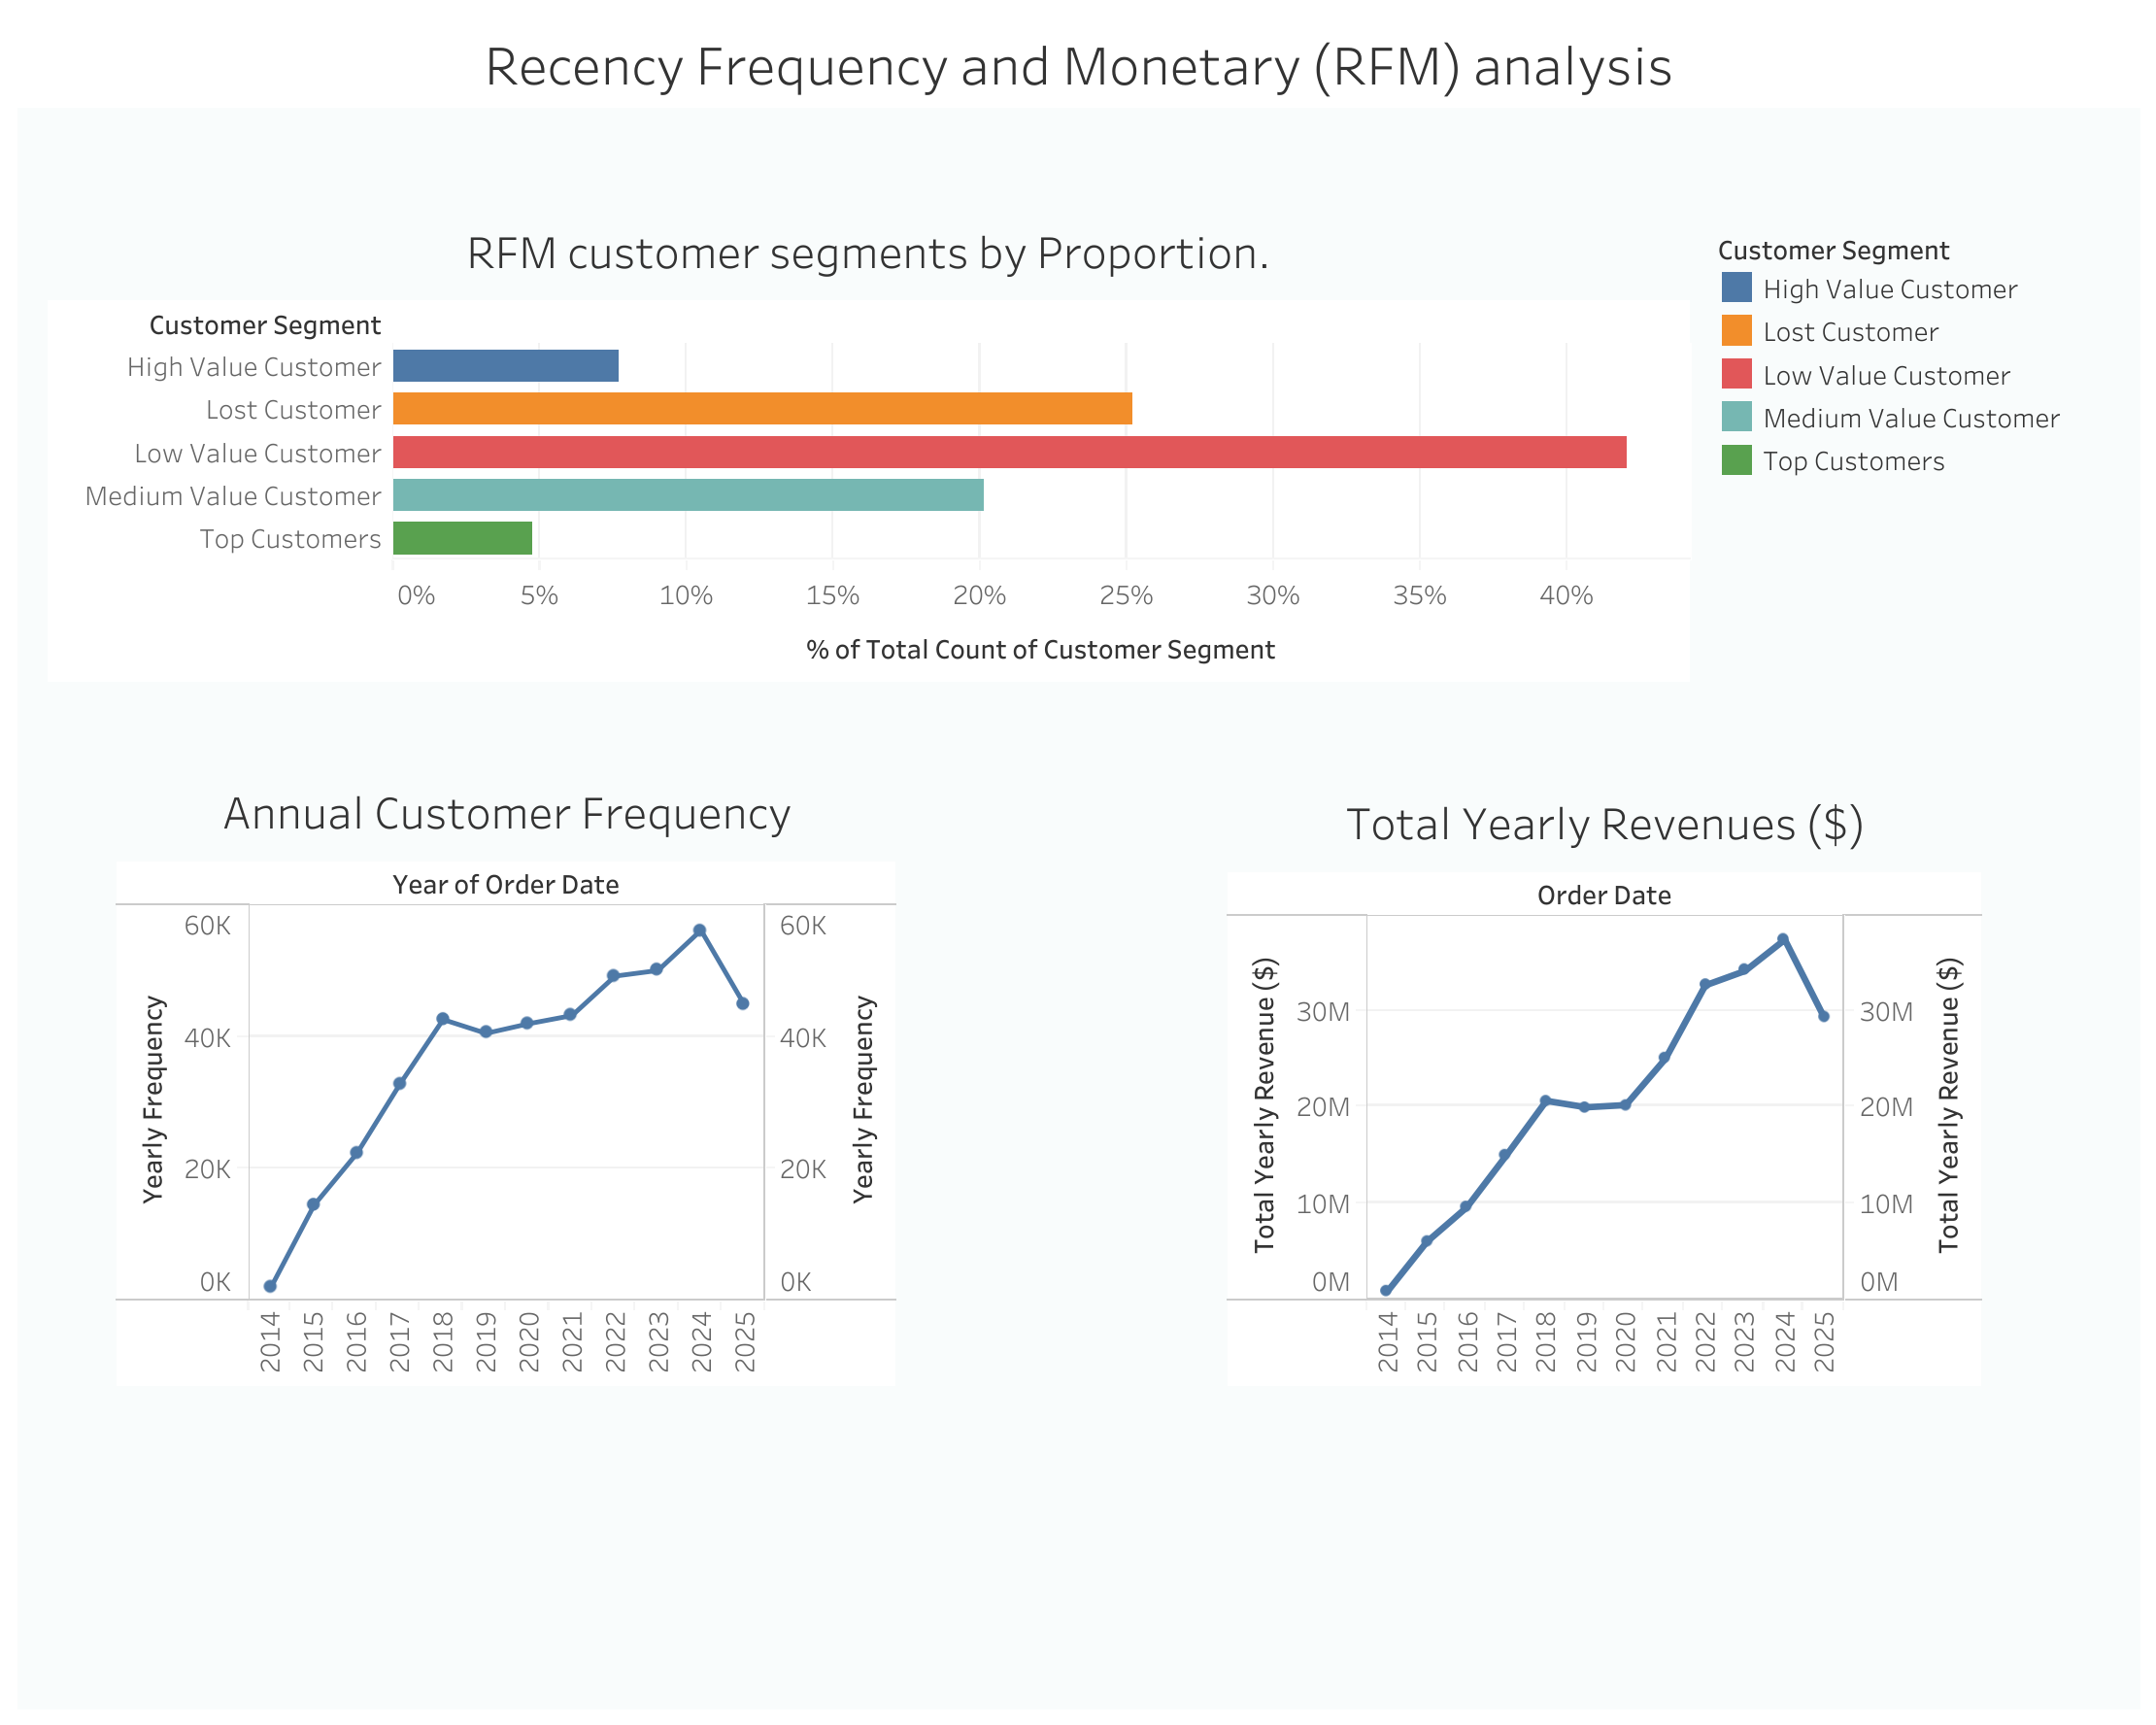Image resolution: width=2156 pixels, height=1725 pixels.
Task: Click the 2025 data point in frequency chart
Action: click(x=742, y=1003)
